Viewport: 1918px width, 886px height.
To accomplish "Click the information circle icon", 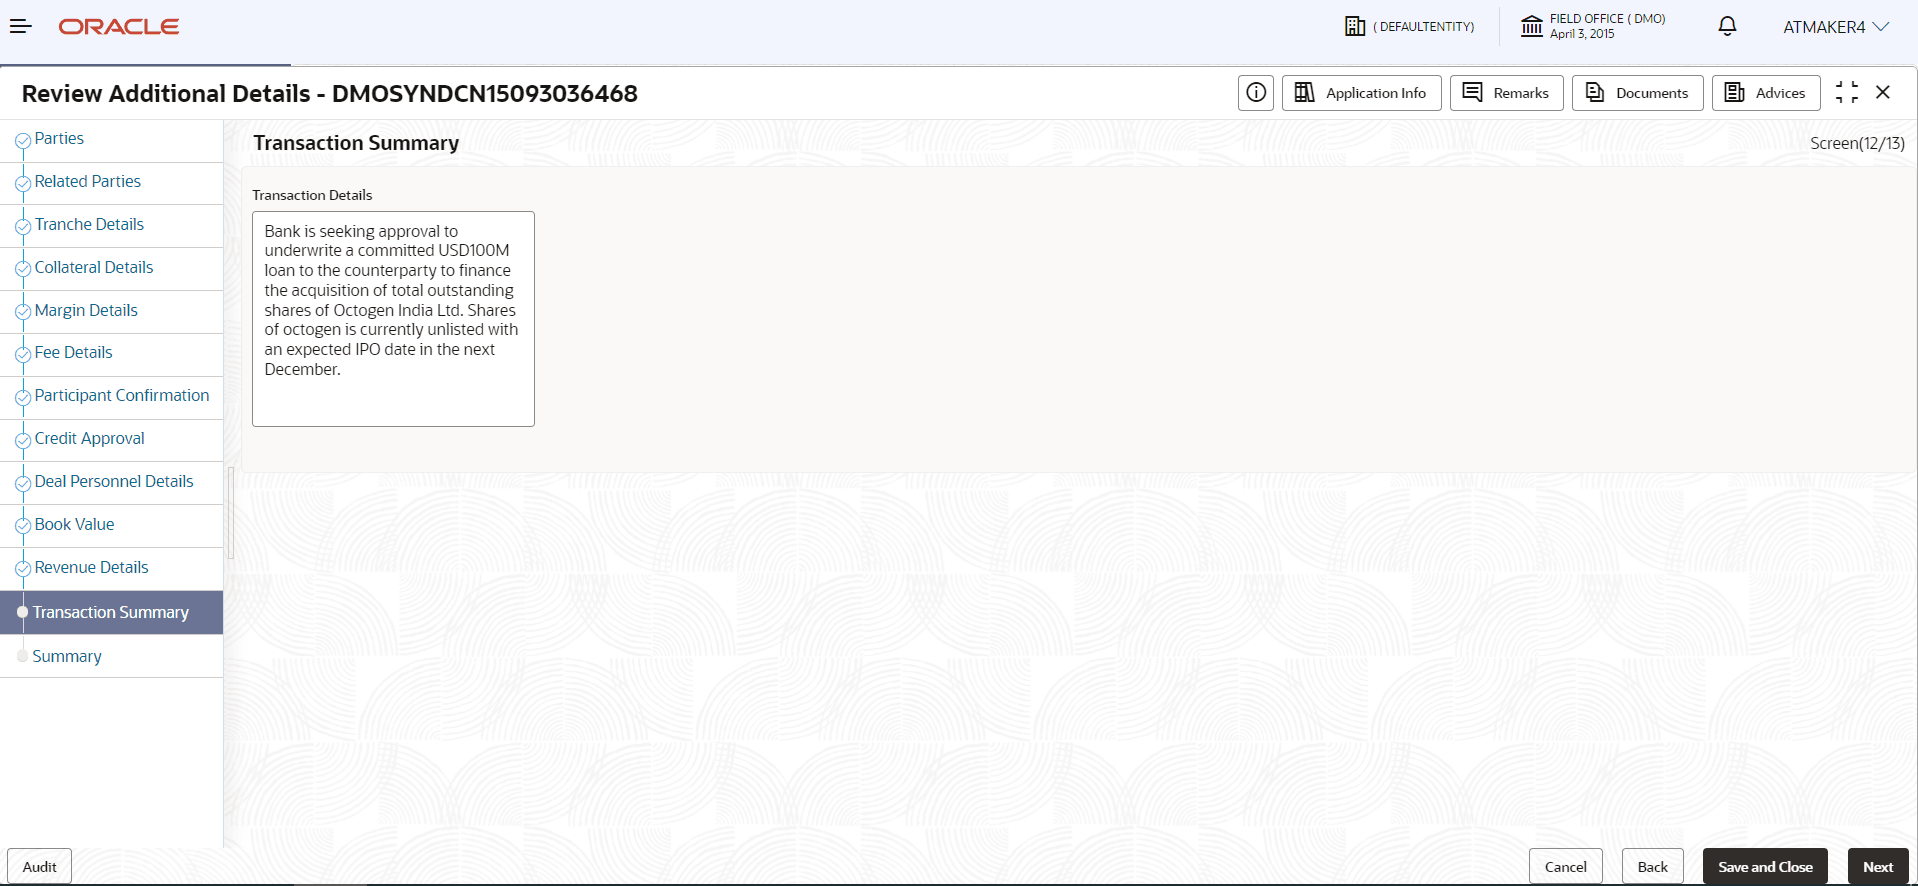I will (1256, 93).
